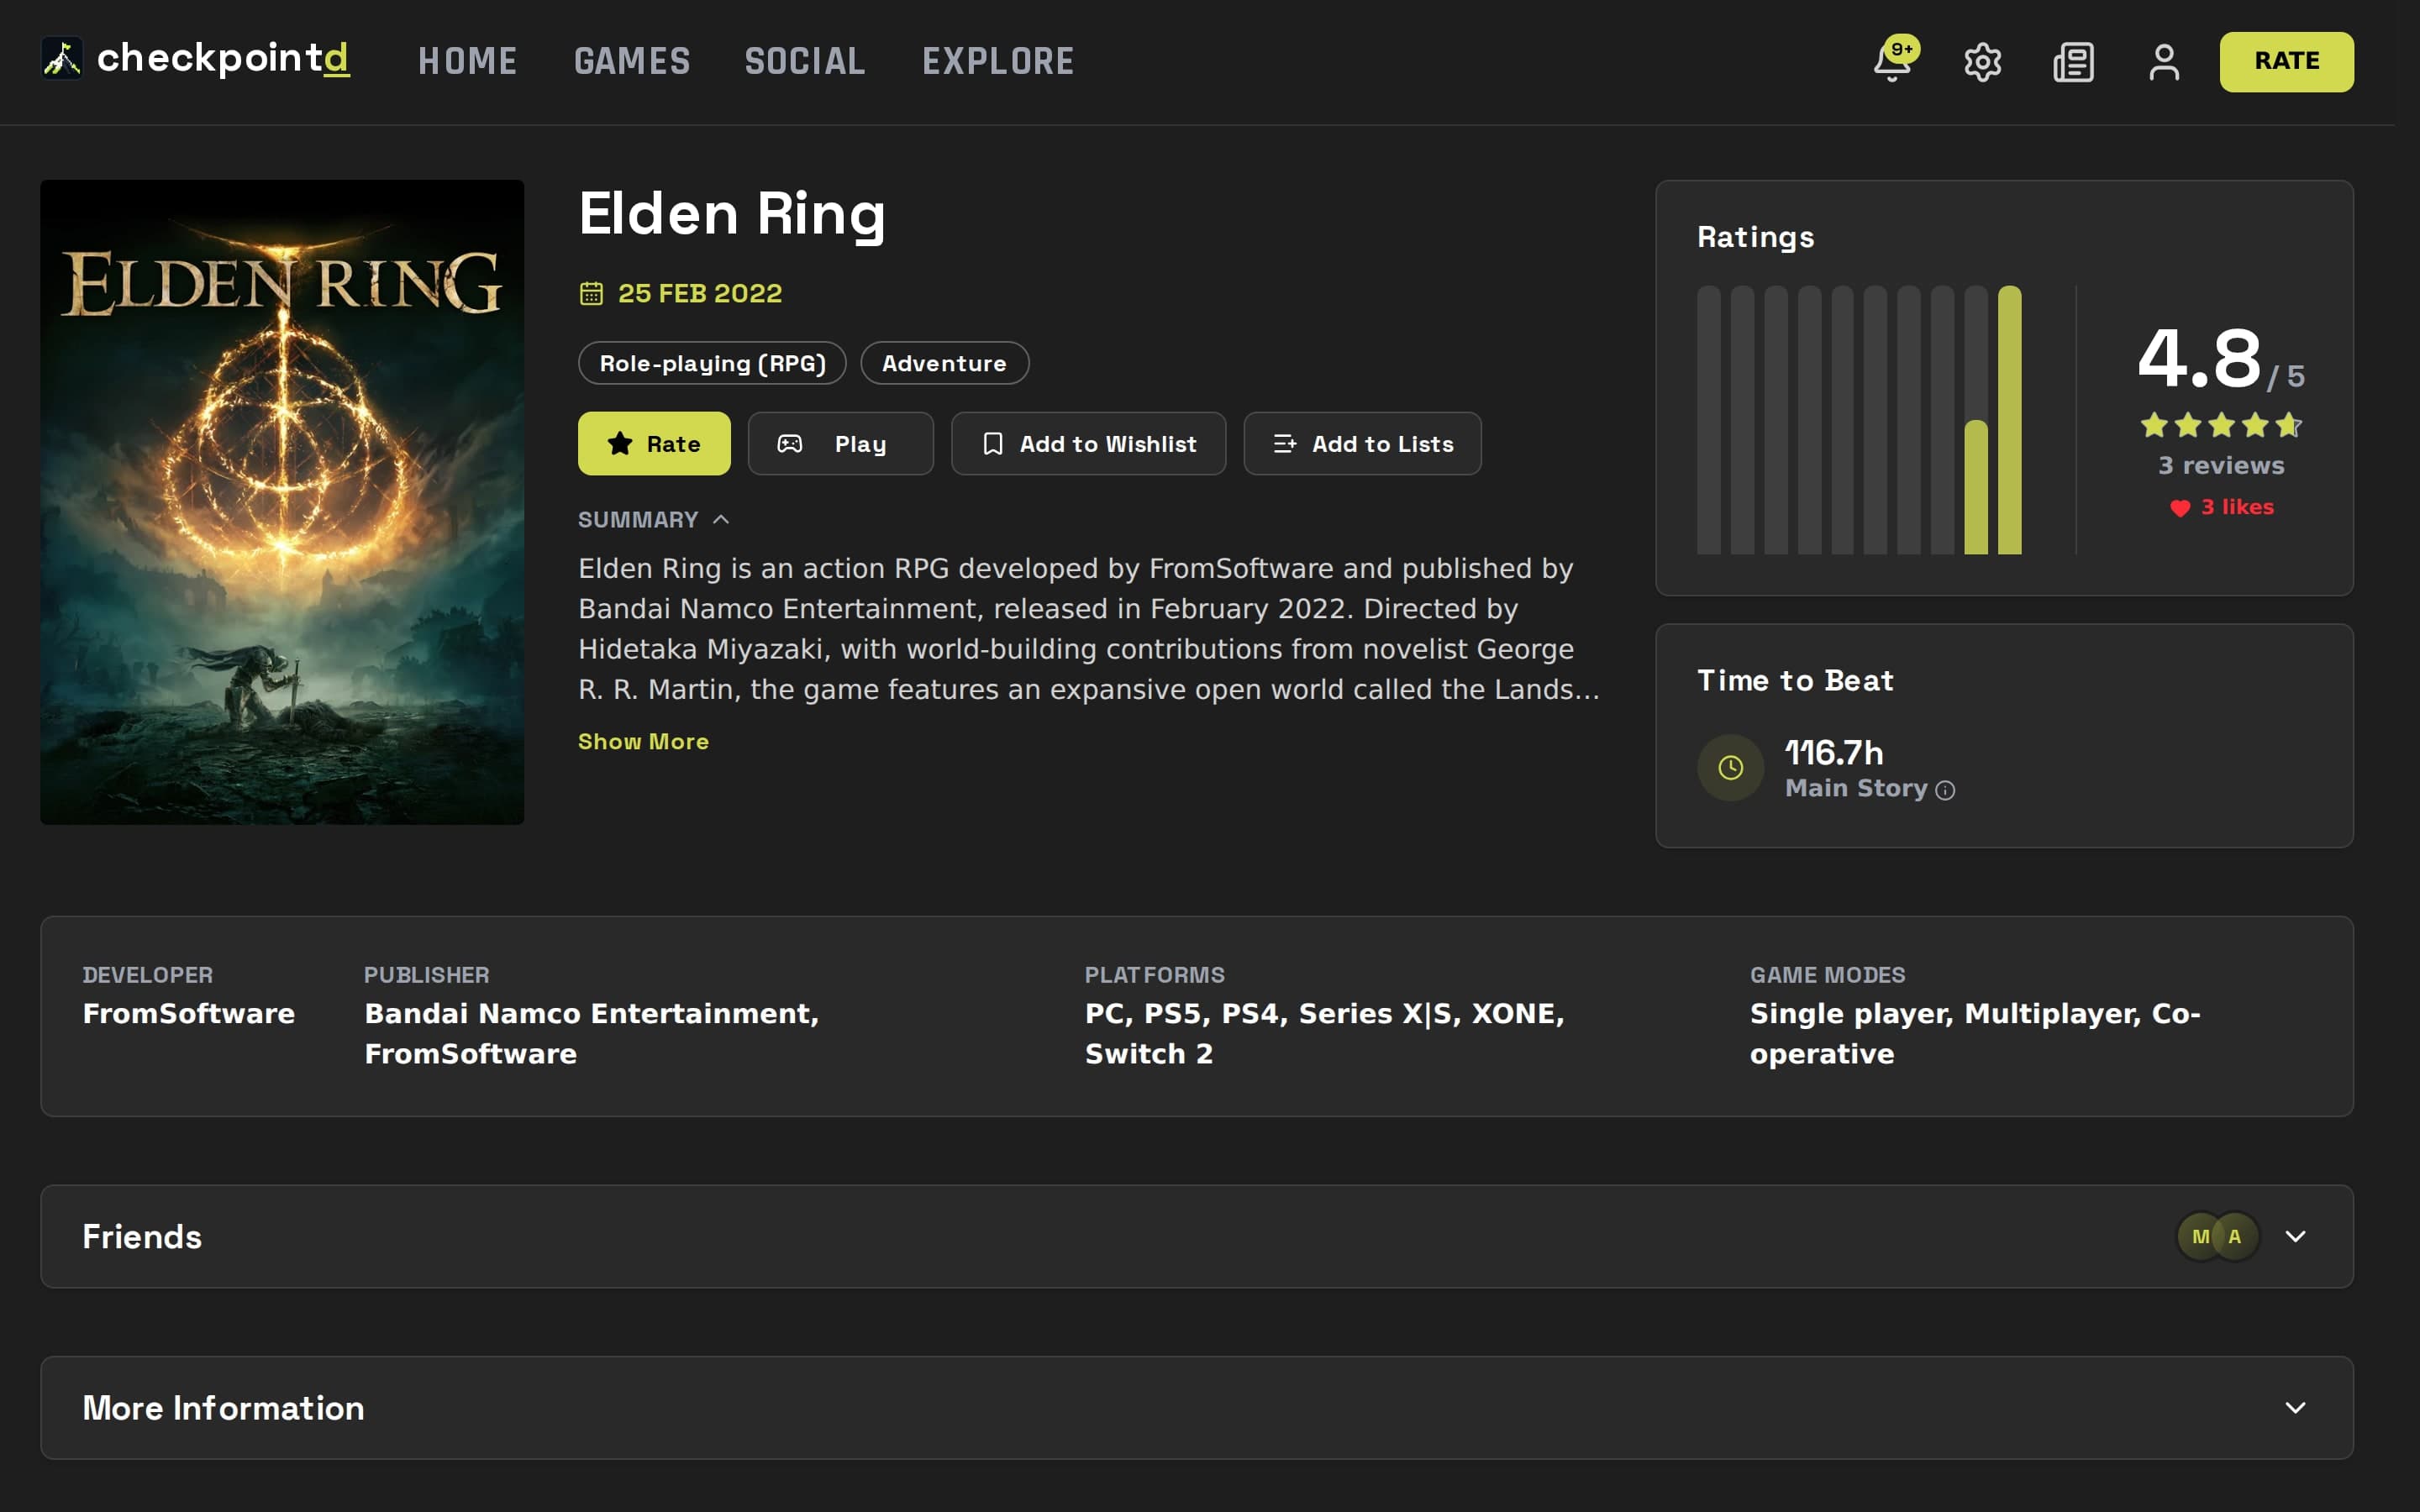Open the SOCIAL menu item
Image resolution: width=2420 pixels, height=1512 pixels.
click(x=805, y=61)
